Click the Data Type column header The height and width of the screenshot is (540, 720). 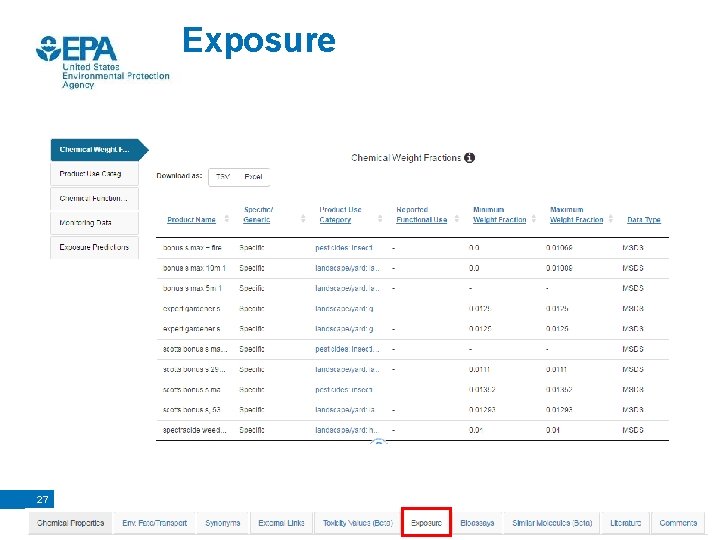coord(644,219)
